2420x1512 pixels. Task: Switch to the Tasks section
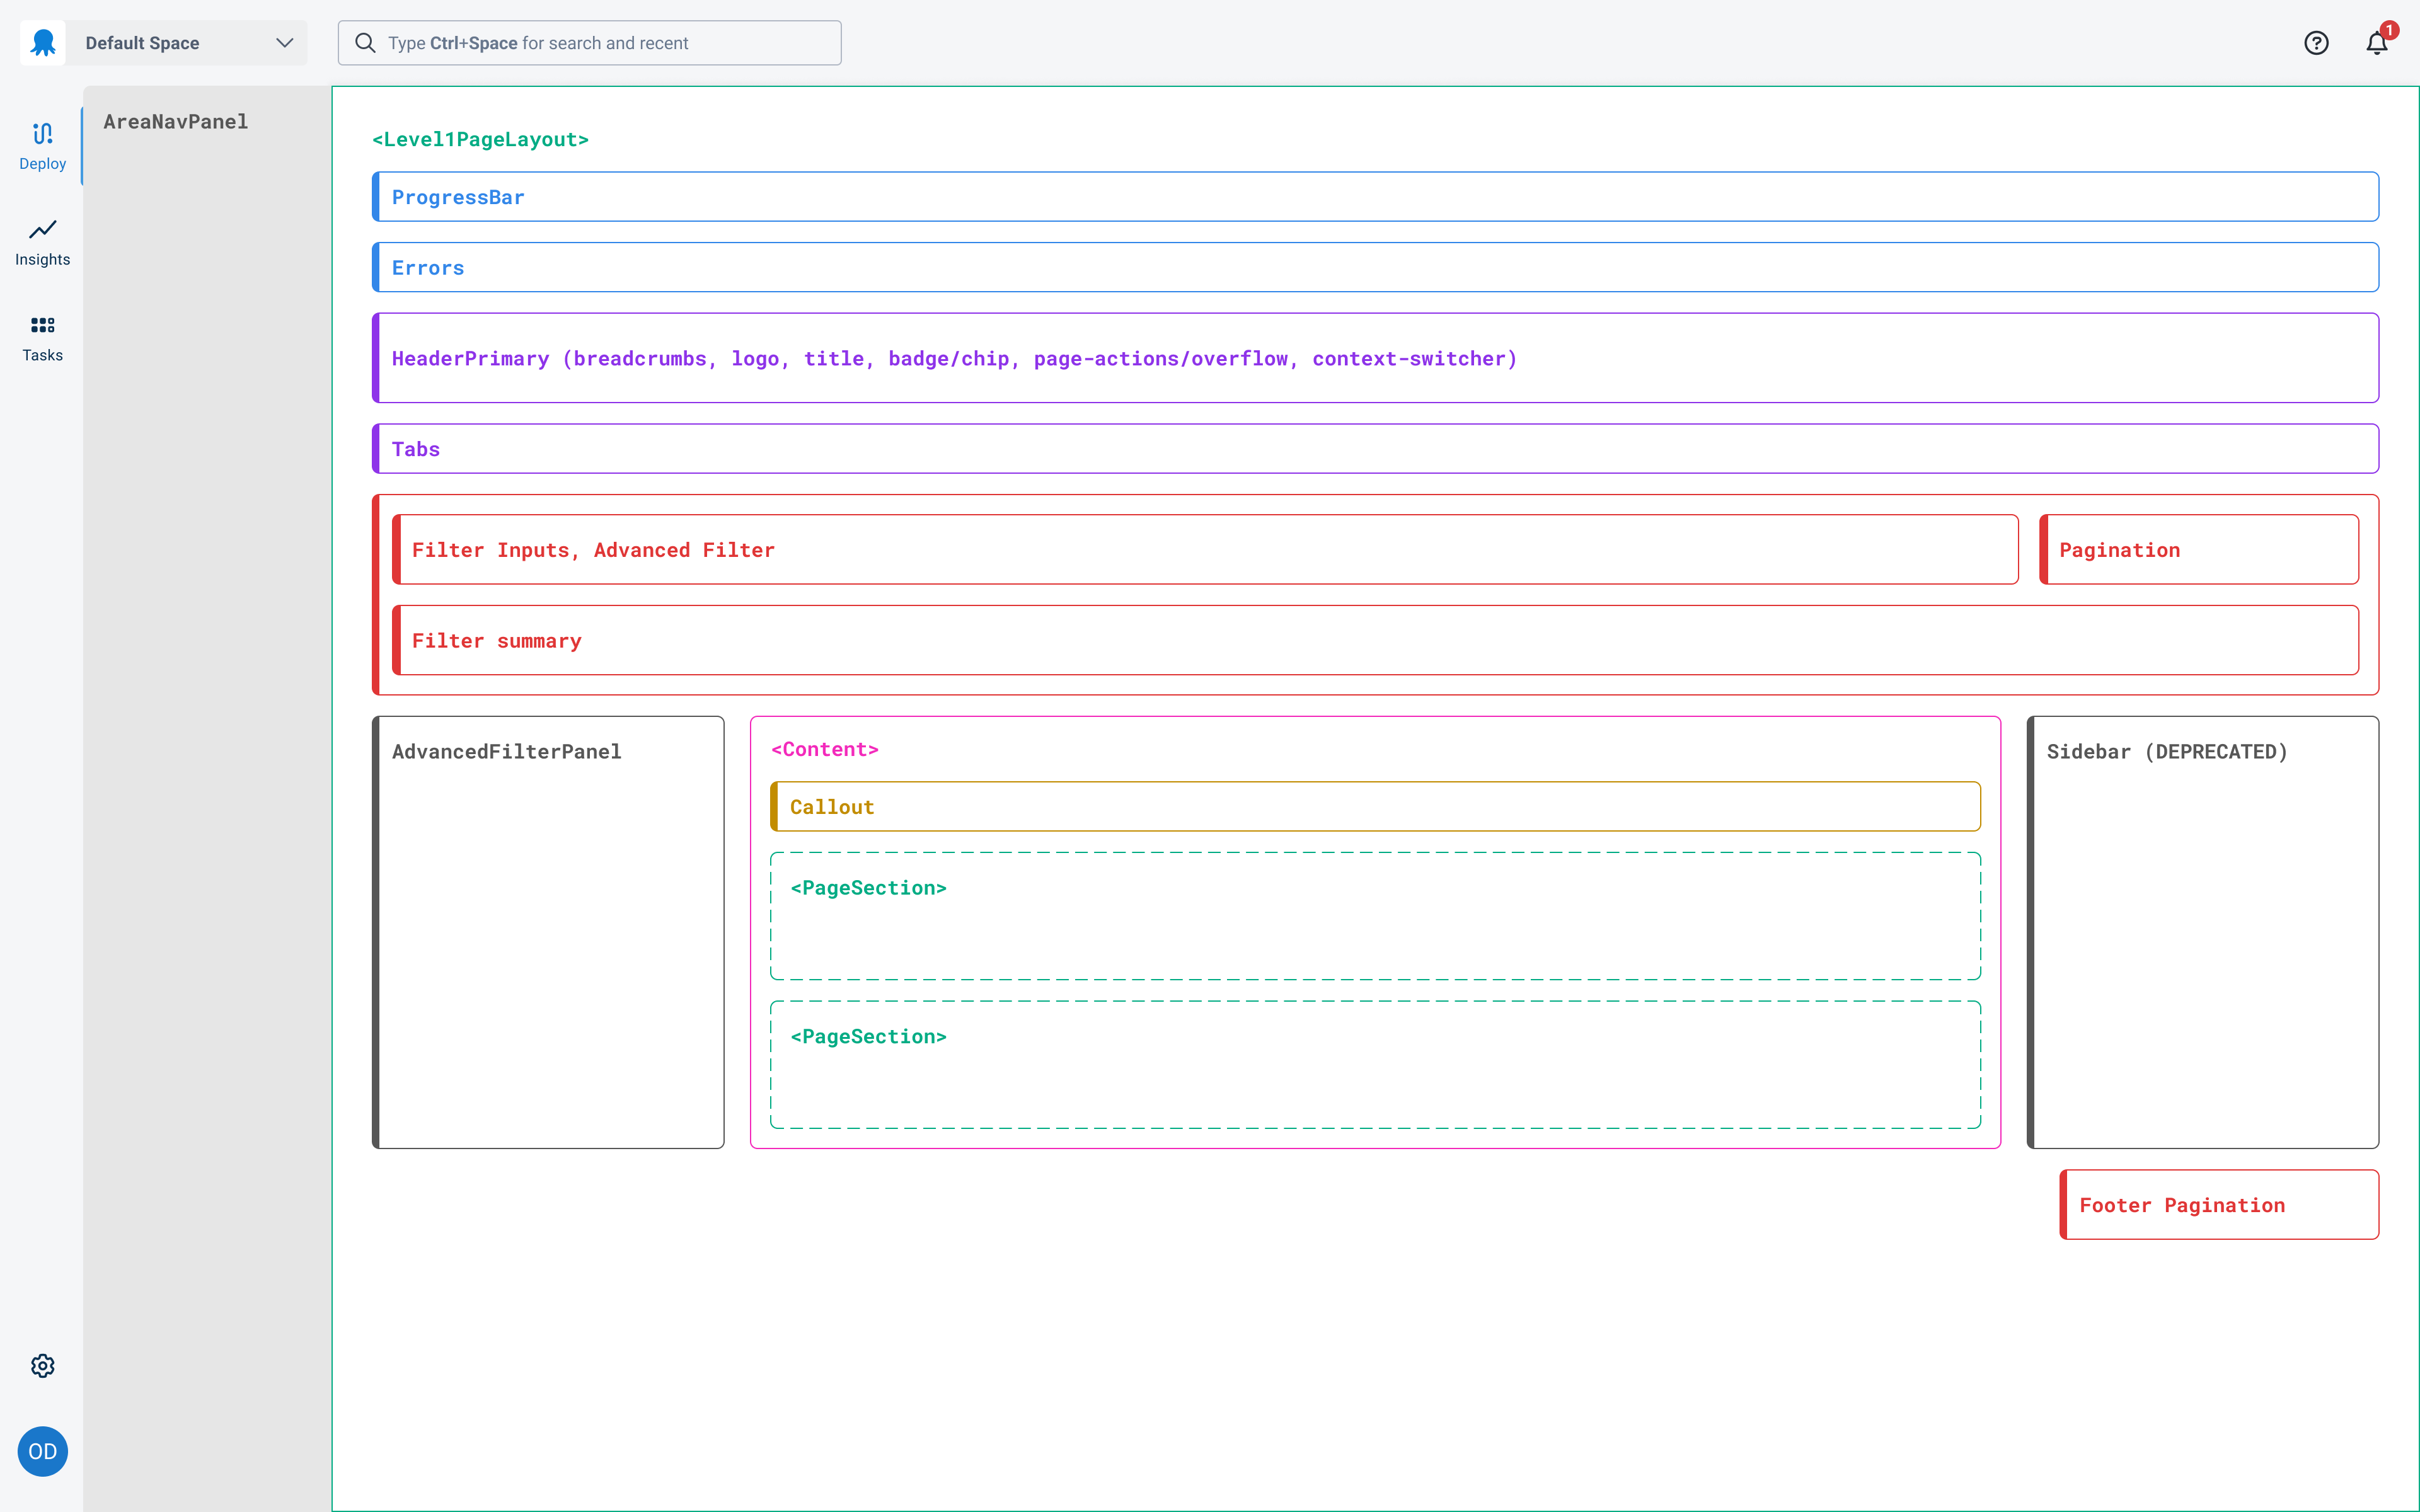click(42, 337)
